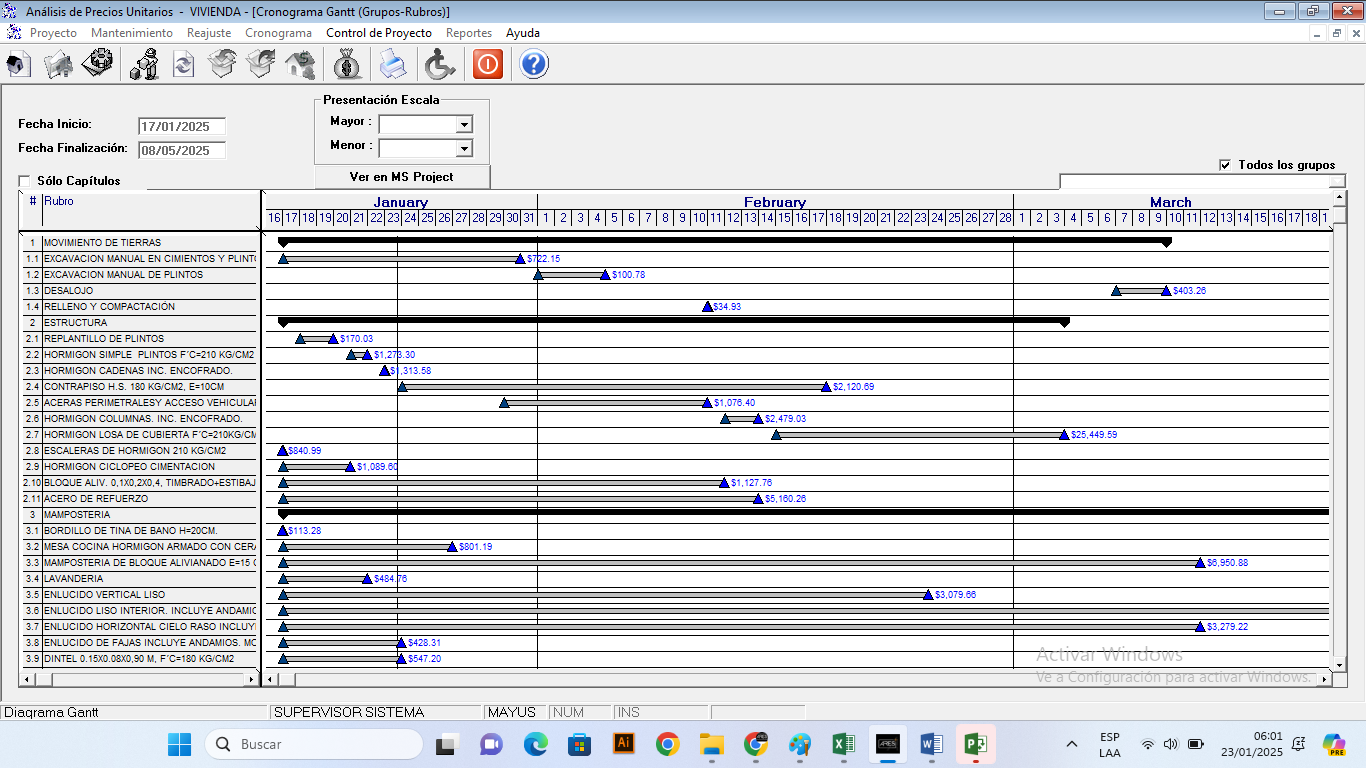The width and height of the screenshot is (1366, 768).
Task: Open MS Project from the taskbar
Action: click(975, 744)
